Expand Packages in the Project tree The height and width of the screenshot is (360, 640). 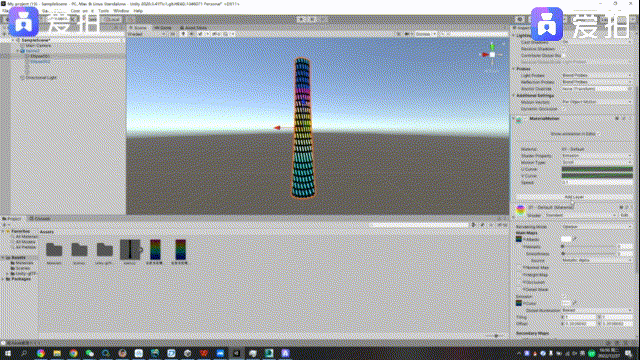point(3,279)
